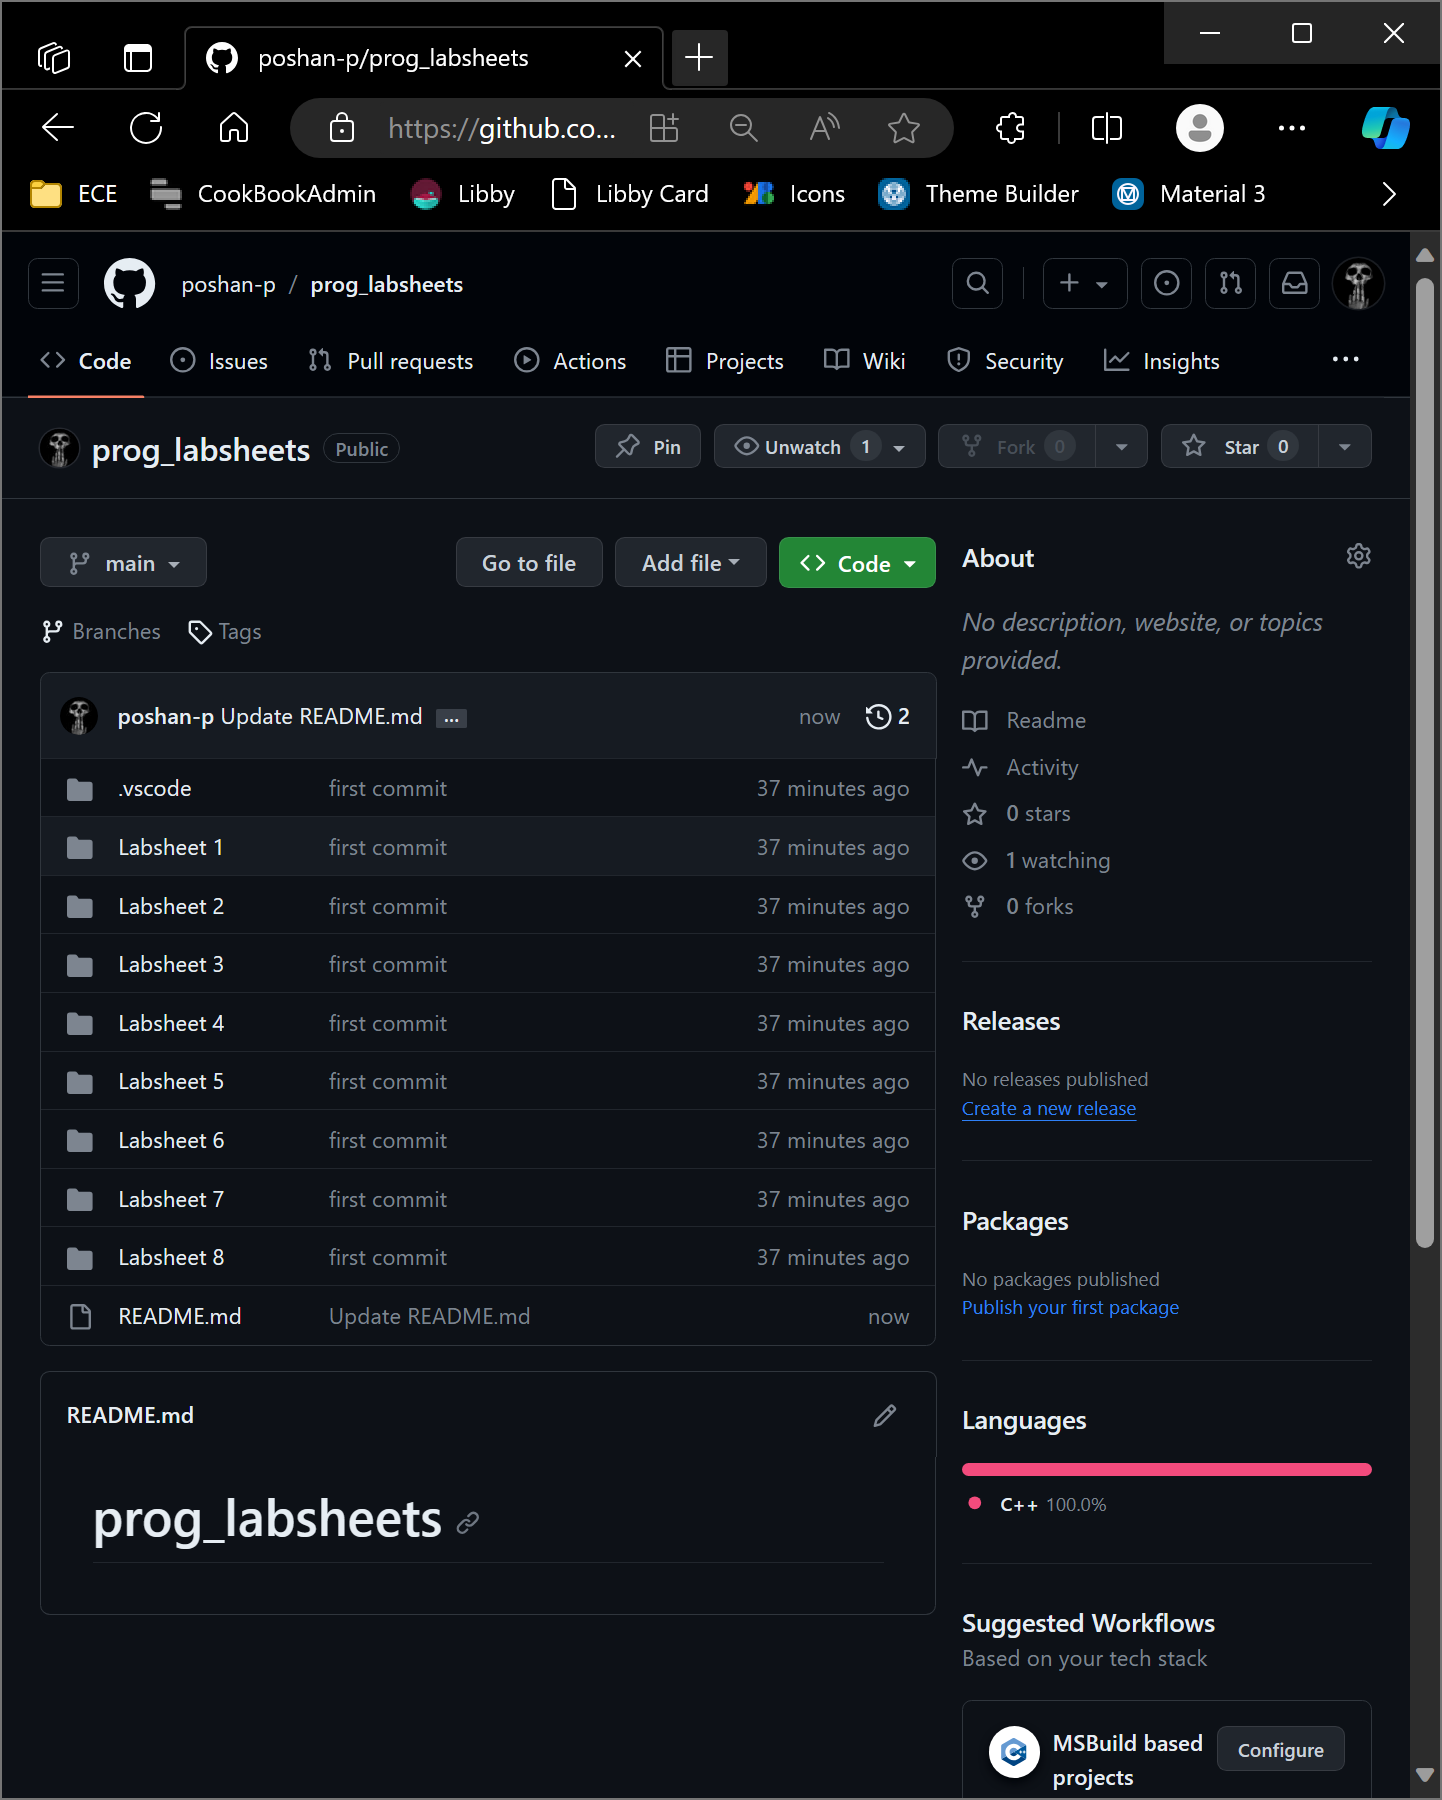This screenshot has width=1442, height=1800.
Task: Open pull requests shortcut icon in header
Action: pyautogui.click(x=1230, y=284)
